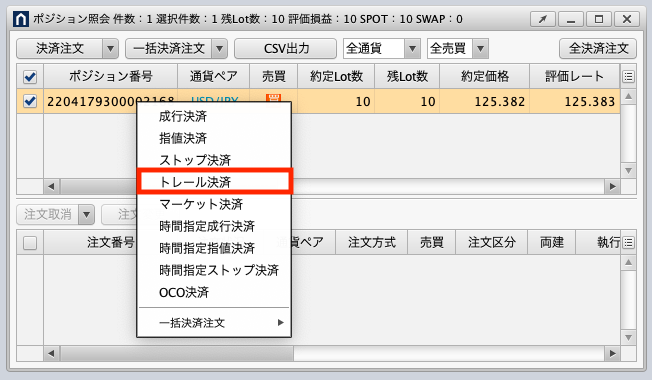652x380 pixels.
Task: Toggle the select-all positions header checkbox
Action: 30,77
